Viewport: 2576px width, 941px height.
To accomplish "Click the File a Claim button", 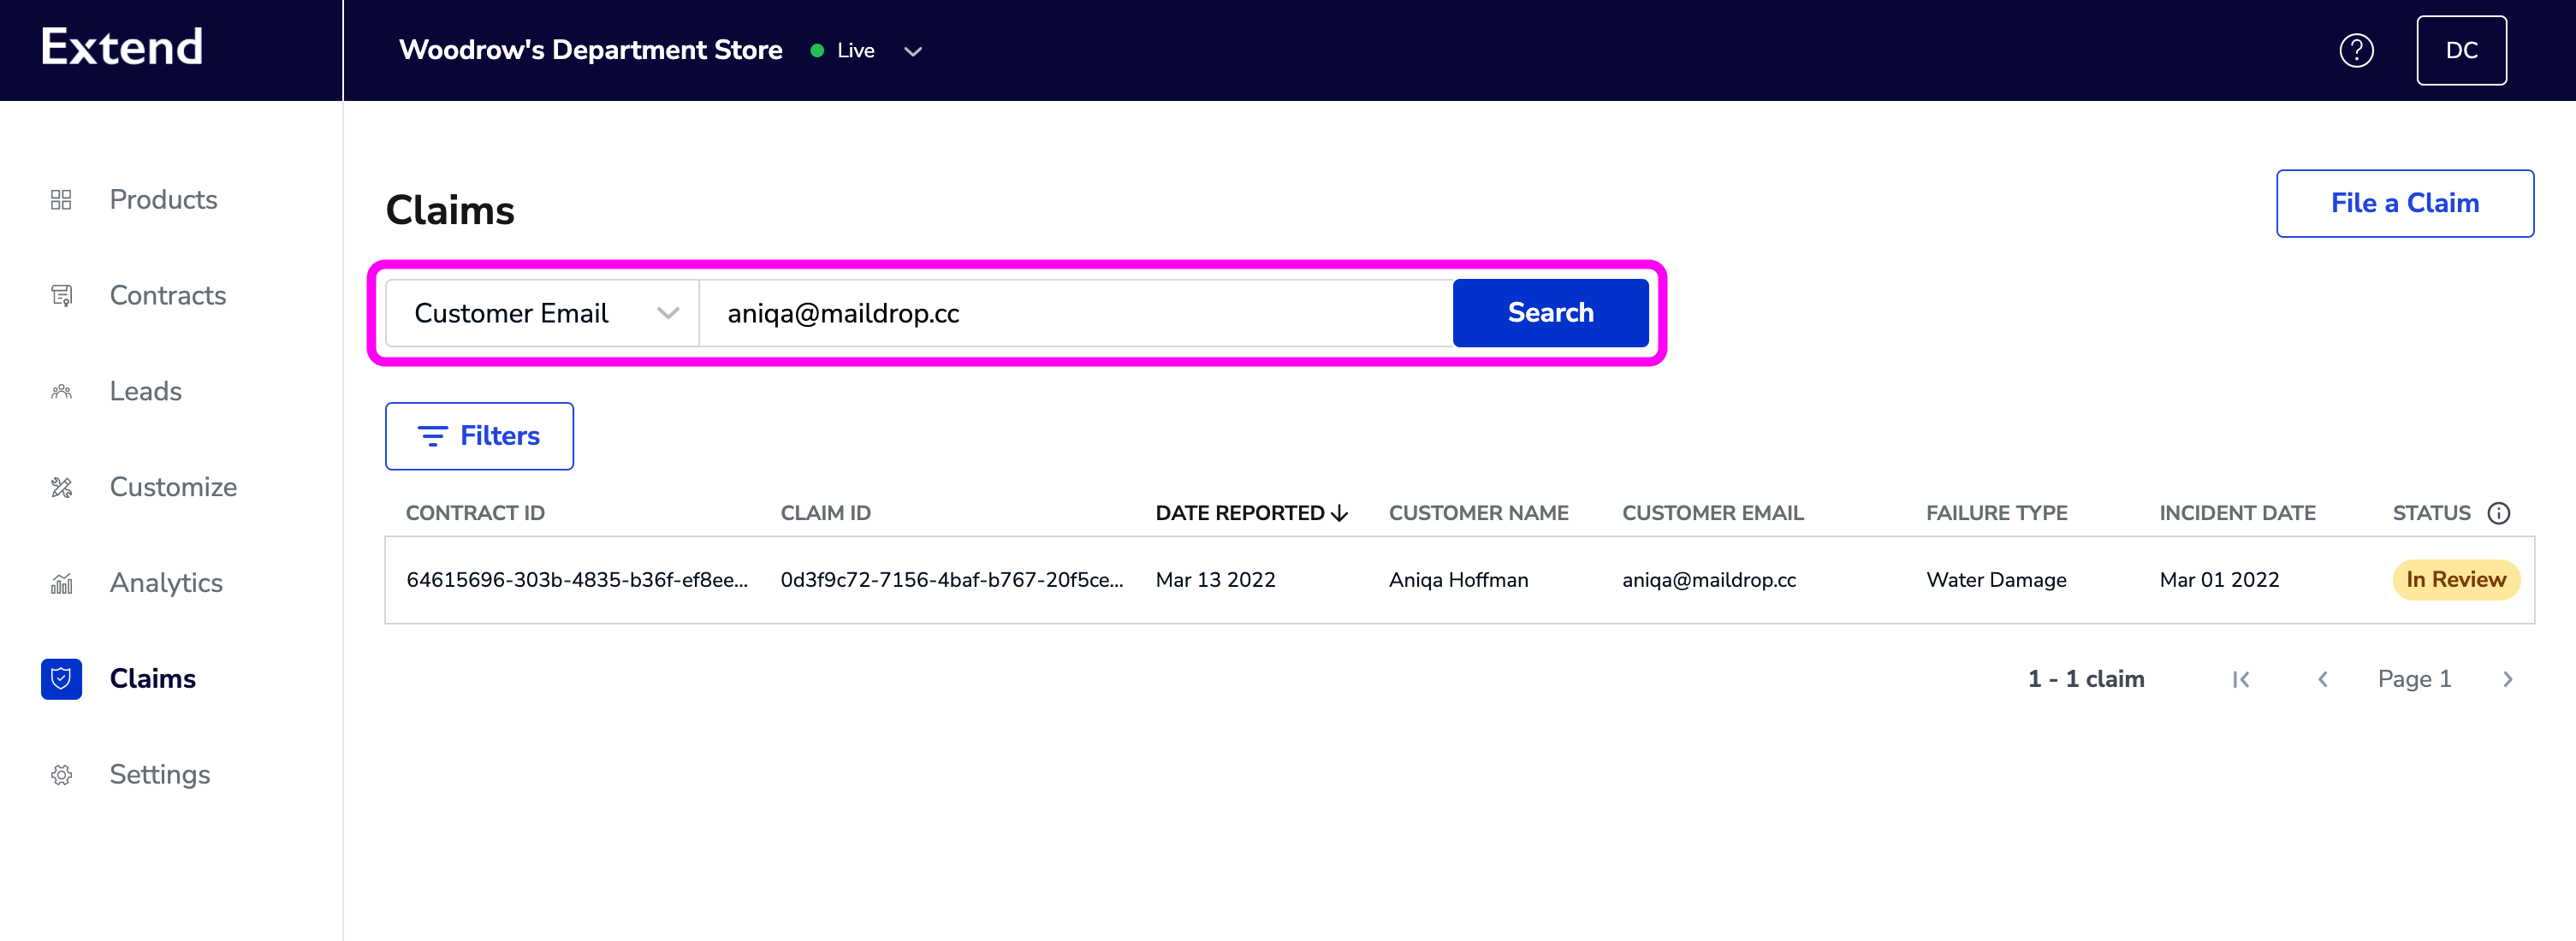I will (x=2404, y=203).
